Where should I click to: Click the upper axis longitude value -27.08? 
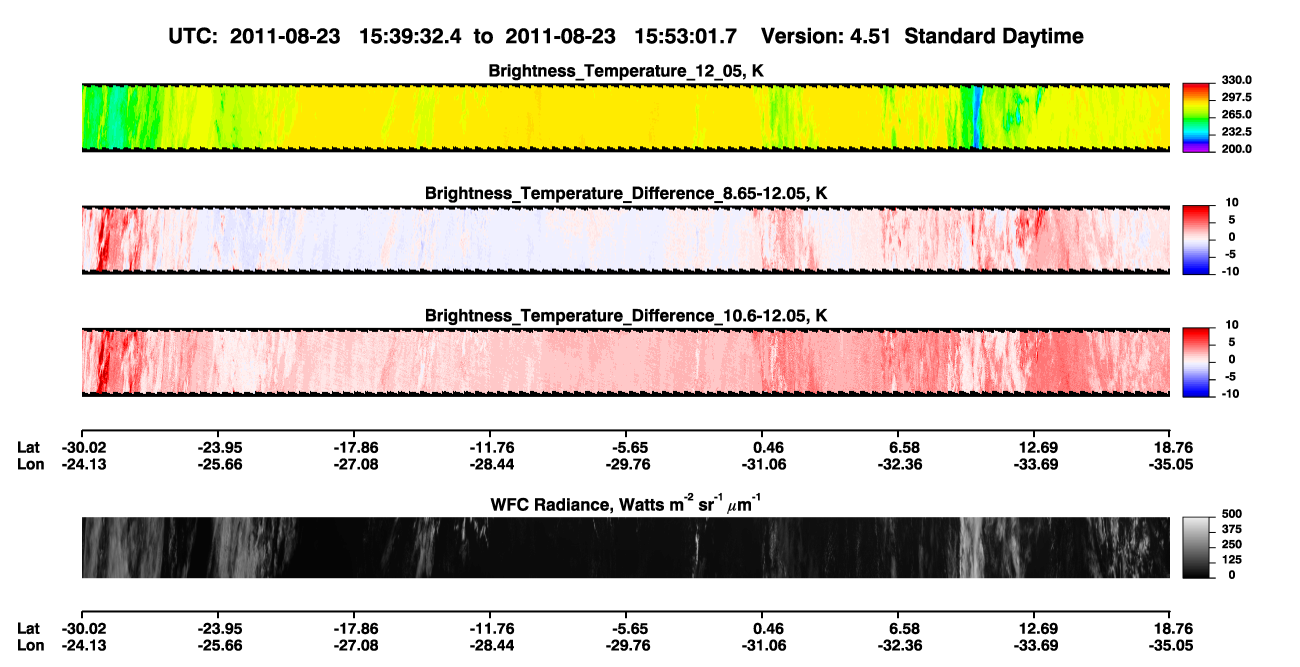(x=354, y=464)
